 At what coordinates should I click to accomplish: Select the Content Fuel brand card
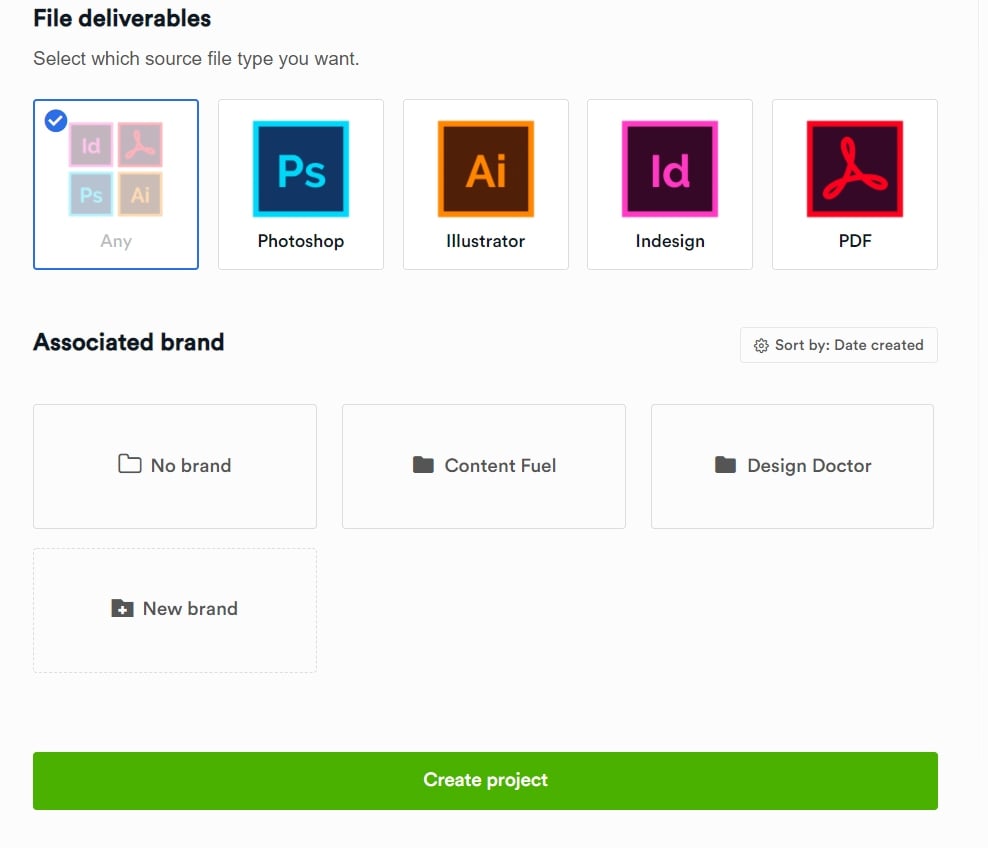(483, 466)
